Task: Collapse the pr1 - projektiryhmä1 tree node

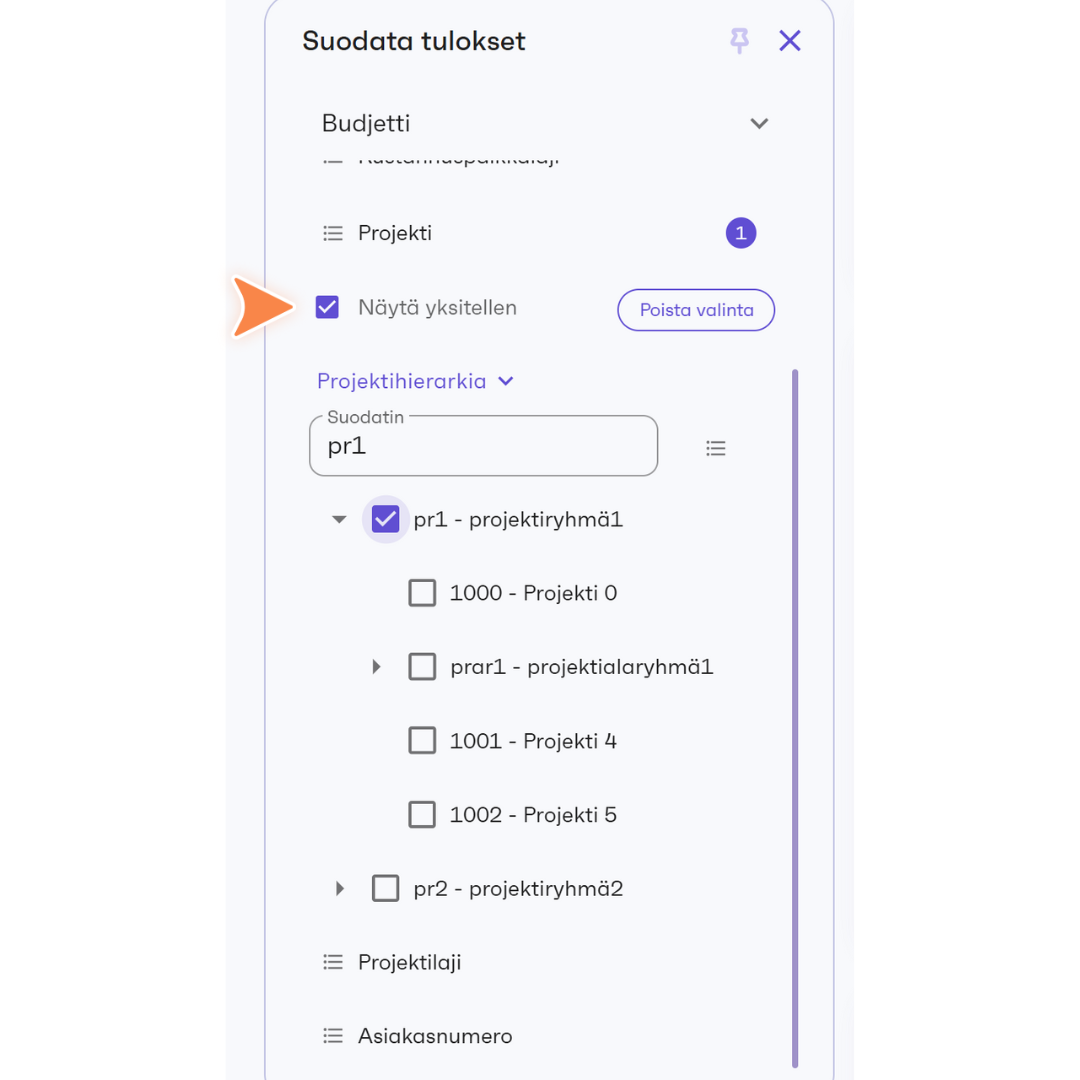Action: click(339, 519)
